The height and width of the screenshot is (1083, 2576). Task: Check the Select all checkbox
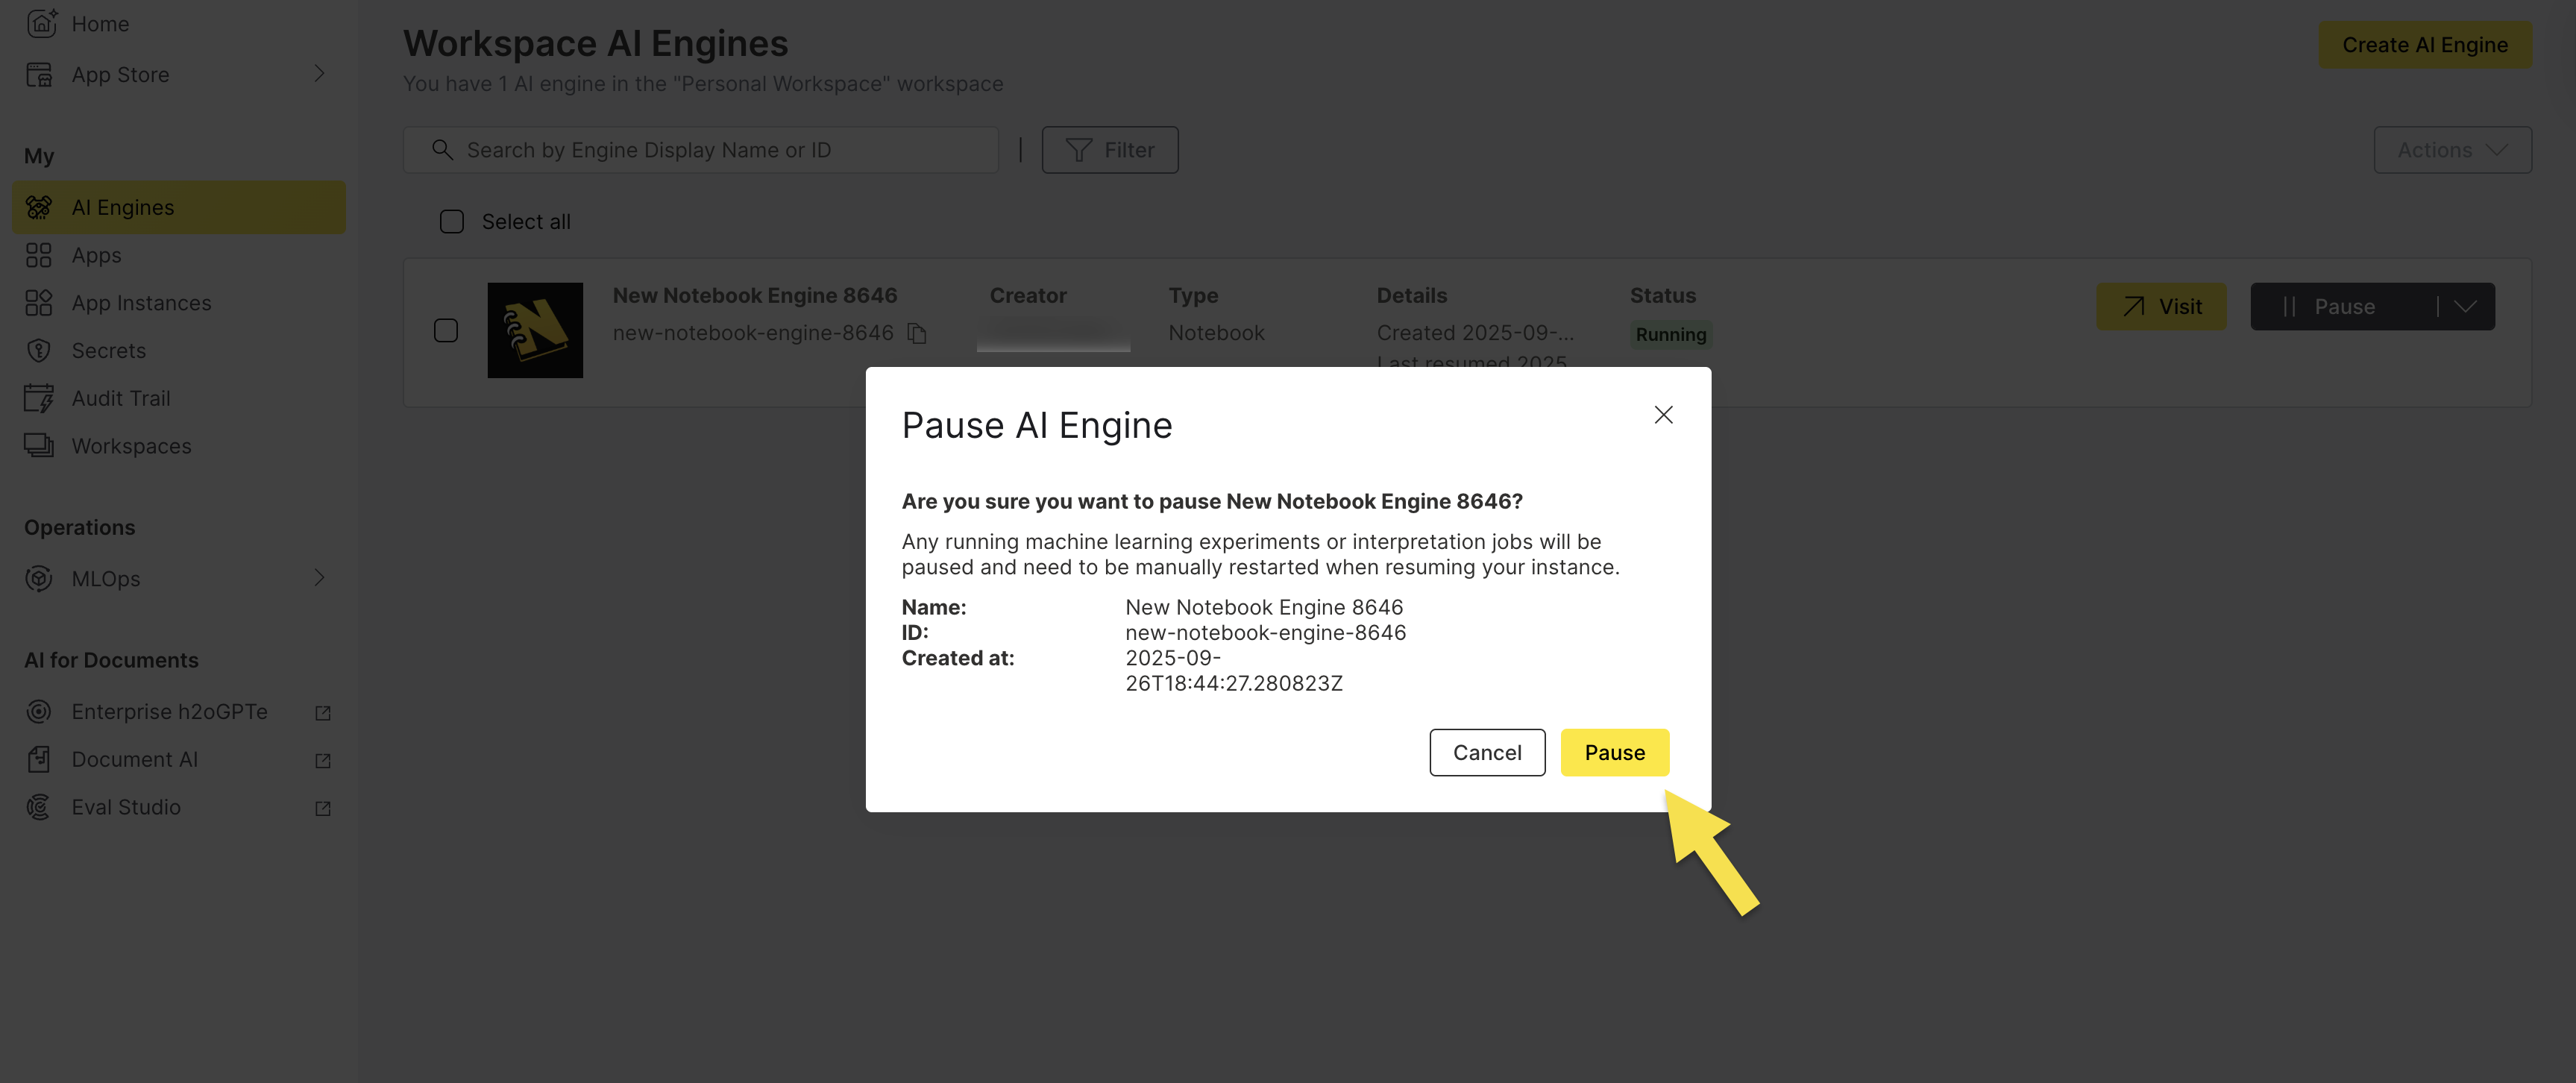[x=451, y=221]
